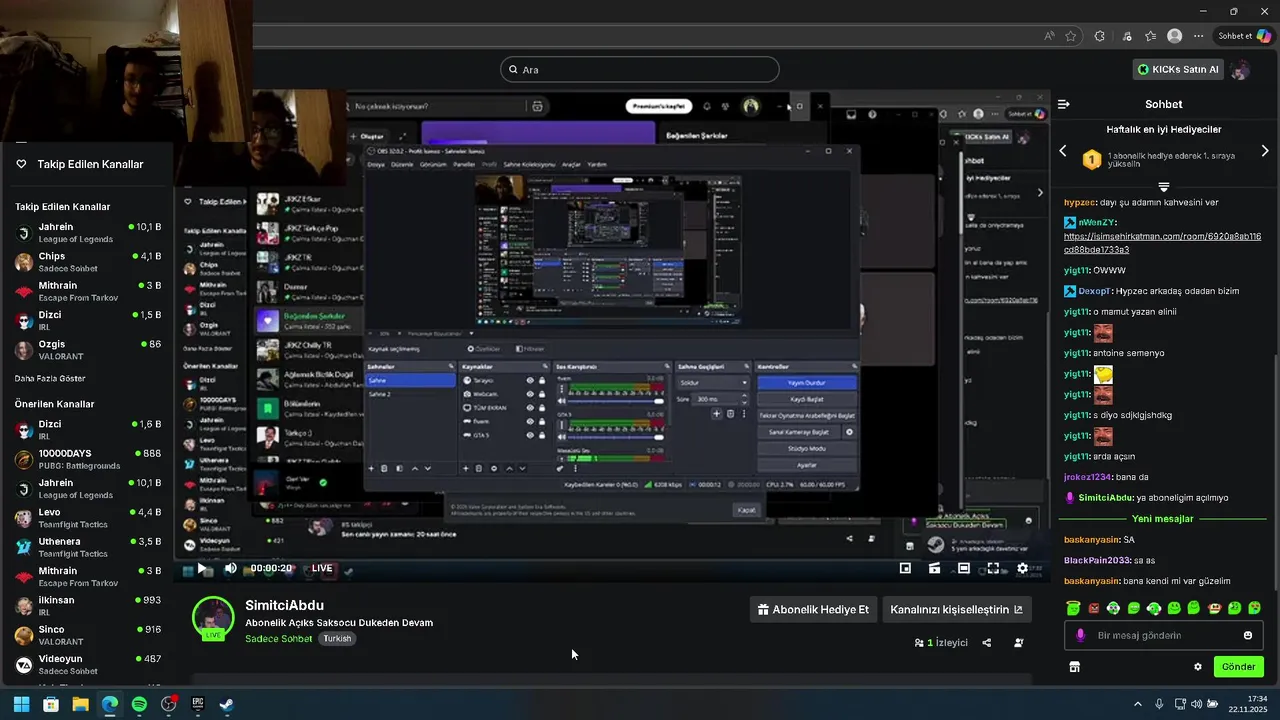Image resolution: width=1280 pixels, height=720 pixels.
Task: Open the recommended 10000DAYS channel
Action: 88,459
